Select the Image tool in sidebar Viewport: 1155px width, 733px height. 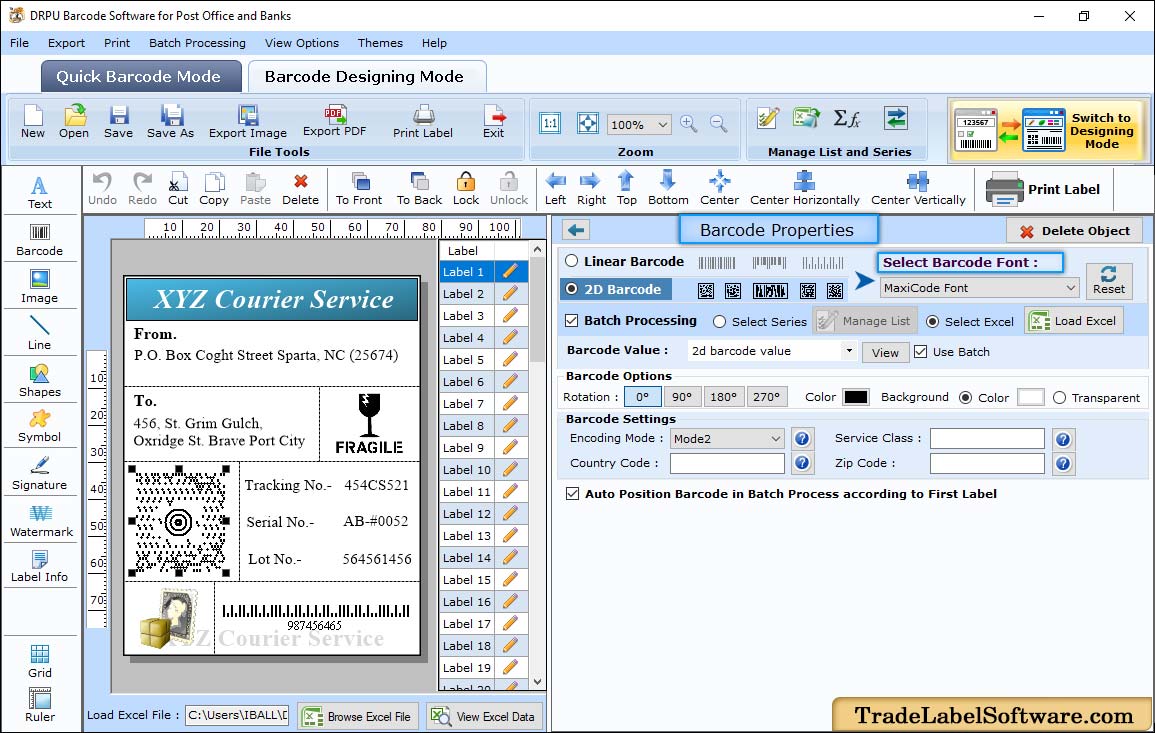pyautogui.click(x=40, y=287)
